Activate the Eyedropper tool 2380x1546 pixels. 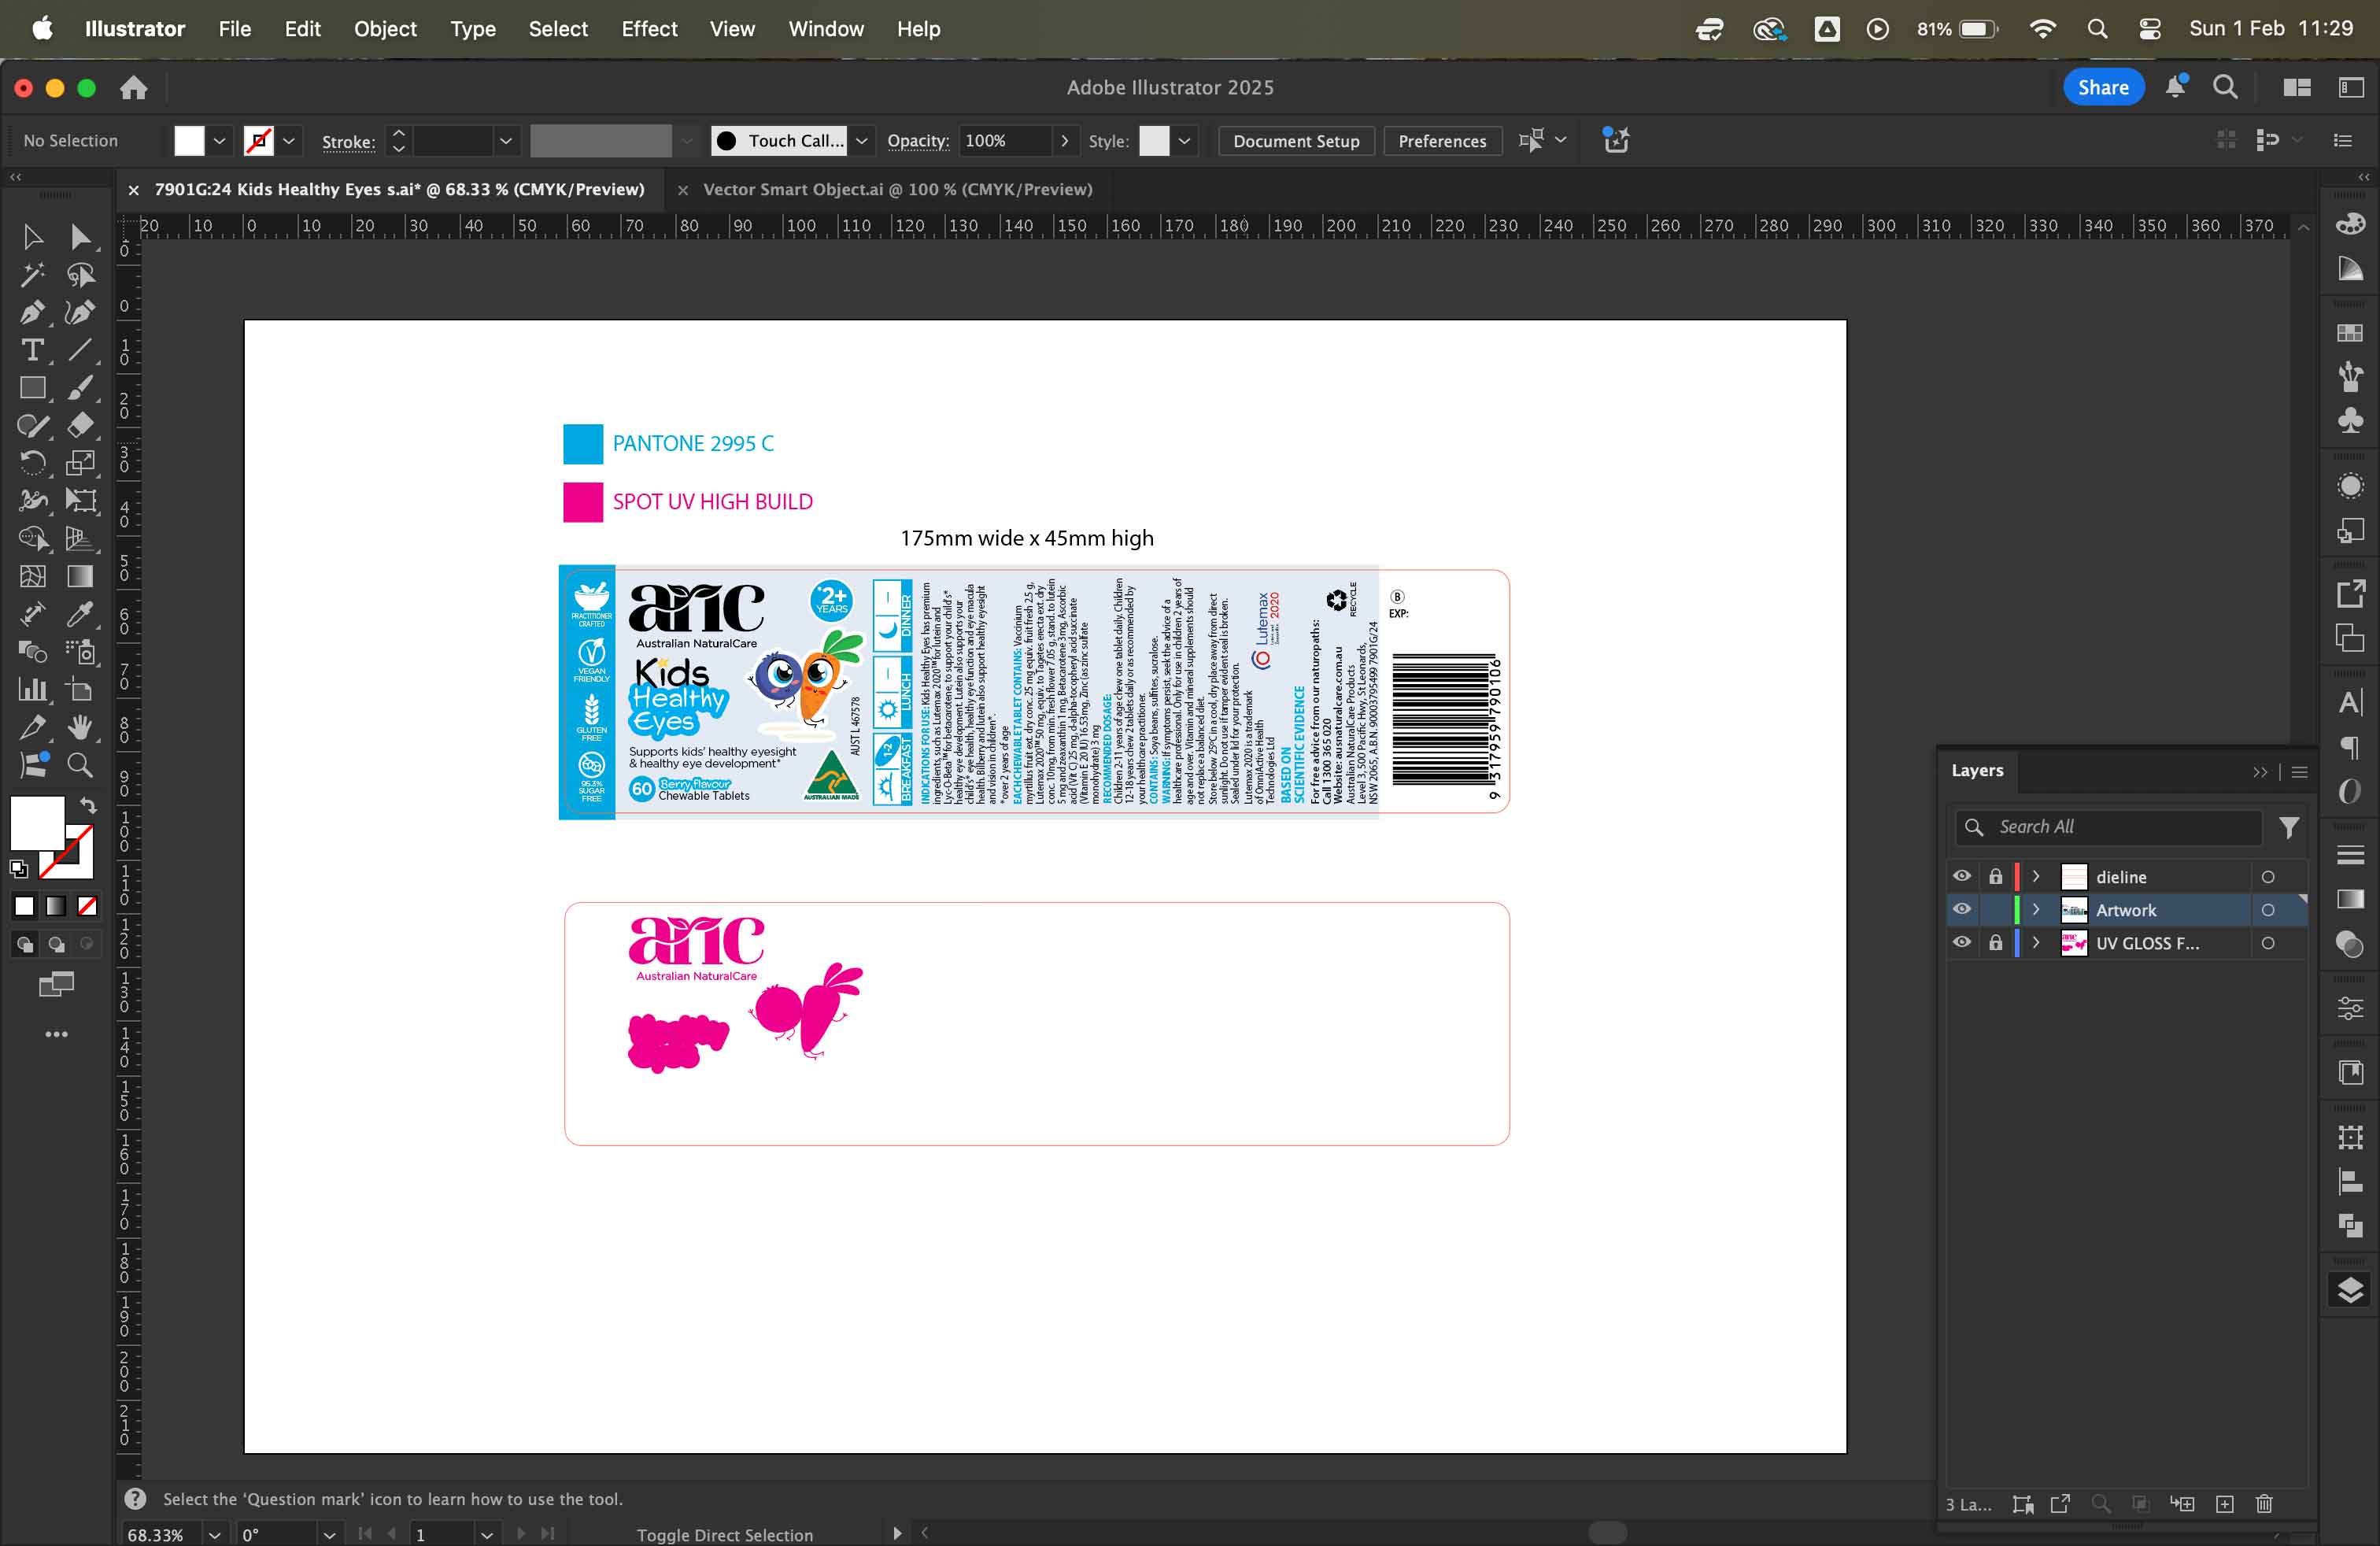tap(80, 614)
